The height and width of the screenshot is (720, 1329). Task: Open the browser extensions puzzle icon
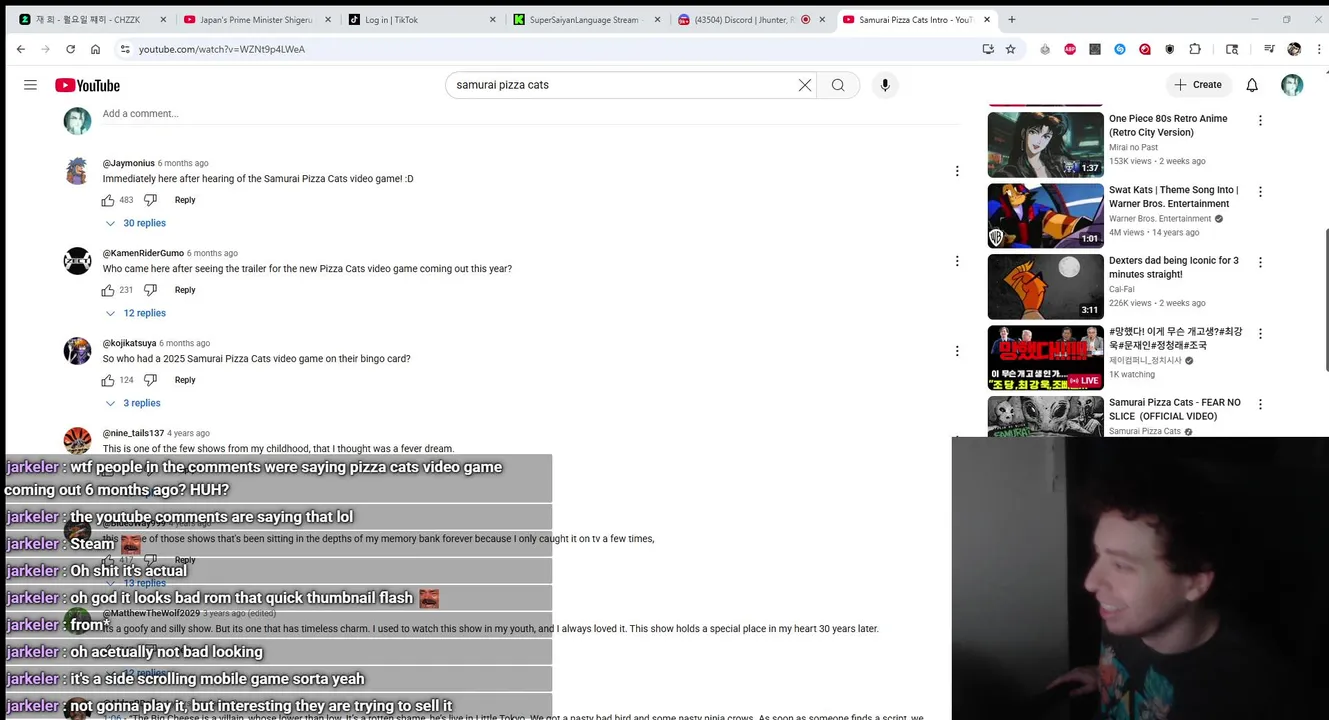click(x=1195, y=49)
